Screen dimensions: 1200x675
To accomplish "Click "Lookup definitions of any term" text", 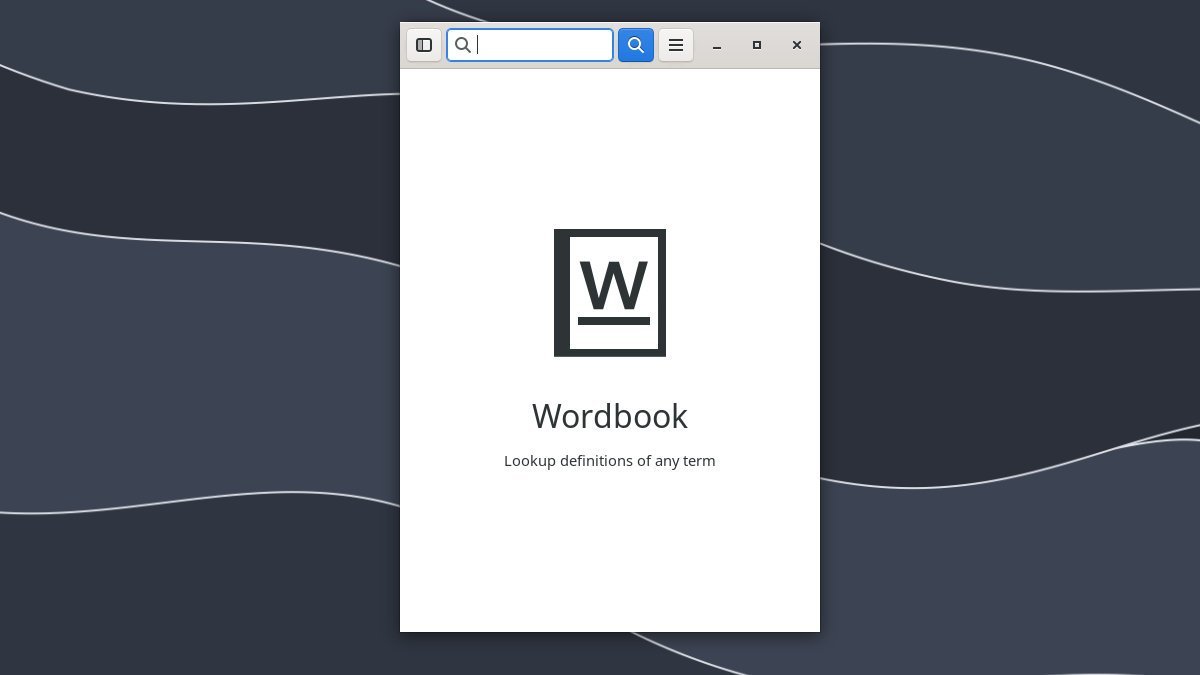I will pos(610,461).
